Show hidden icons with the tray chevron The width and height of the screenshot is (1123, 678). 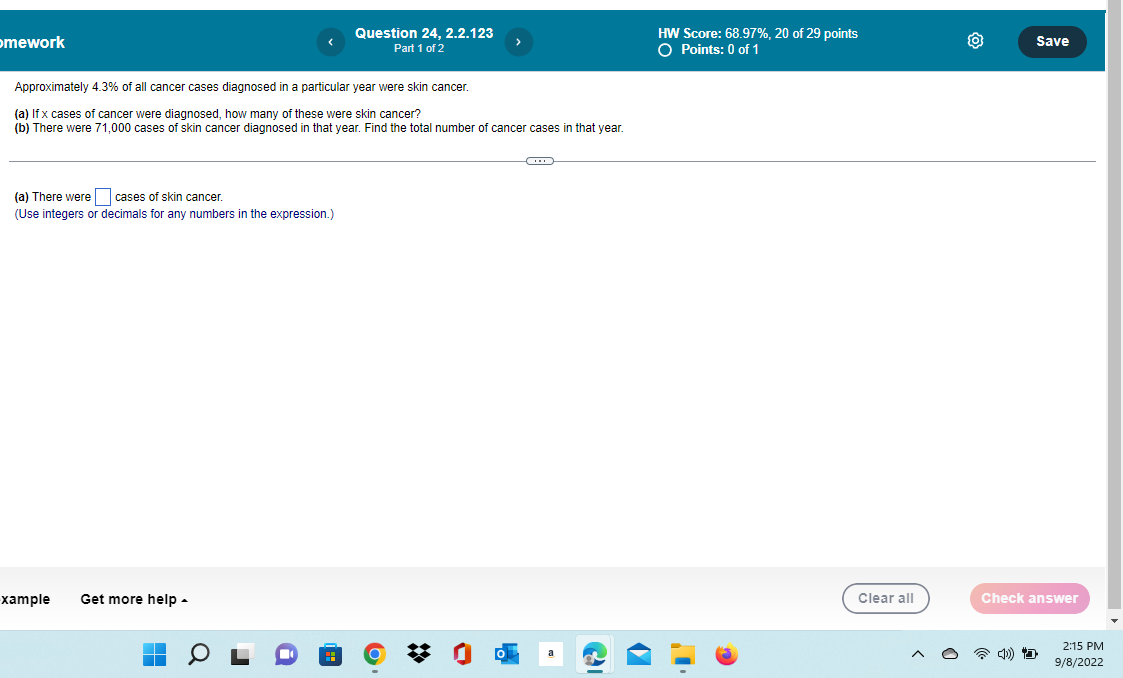[917, 653]
